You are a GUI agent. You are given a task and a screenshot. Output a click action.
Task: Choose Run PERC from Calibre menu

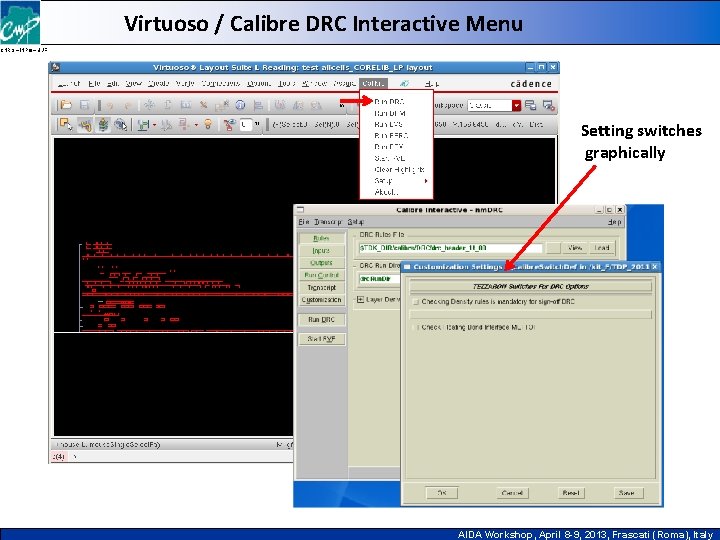coord(397,135)
